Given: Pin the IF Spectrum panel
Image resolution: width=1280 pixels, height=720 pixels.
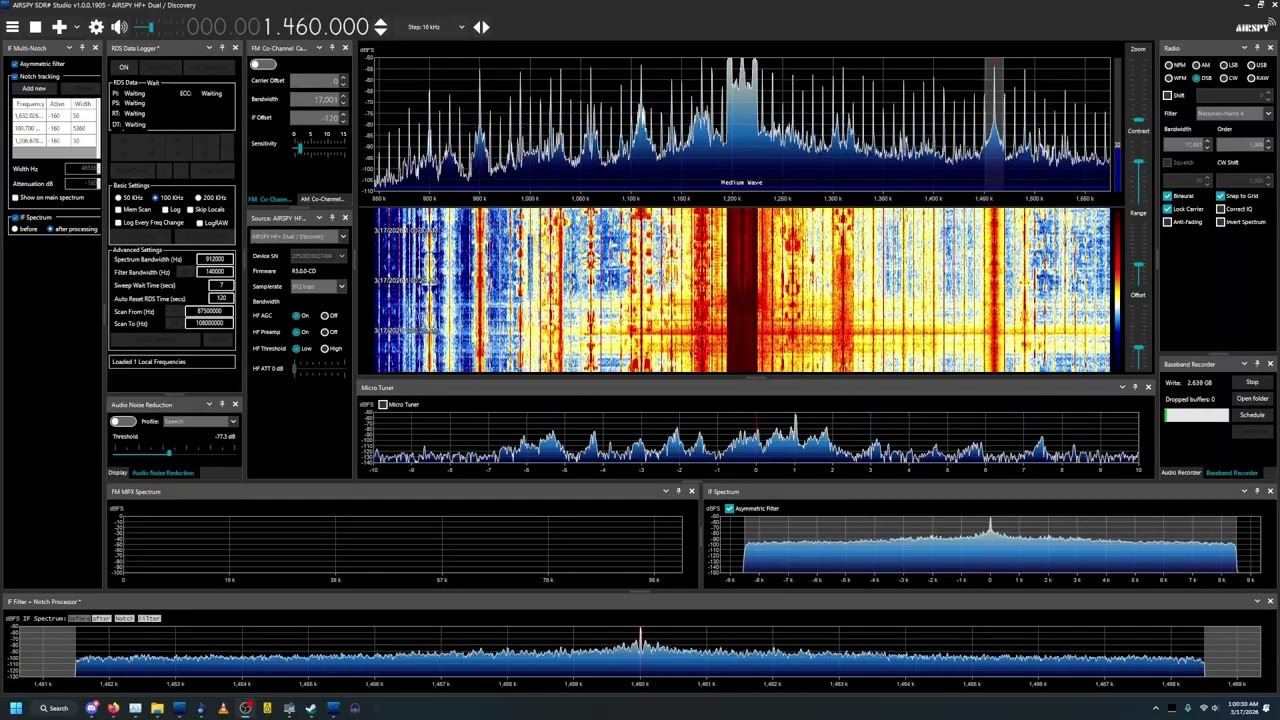Looking at the screenshot, I should 1257,491.
